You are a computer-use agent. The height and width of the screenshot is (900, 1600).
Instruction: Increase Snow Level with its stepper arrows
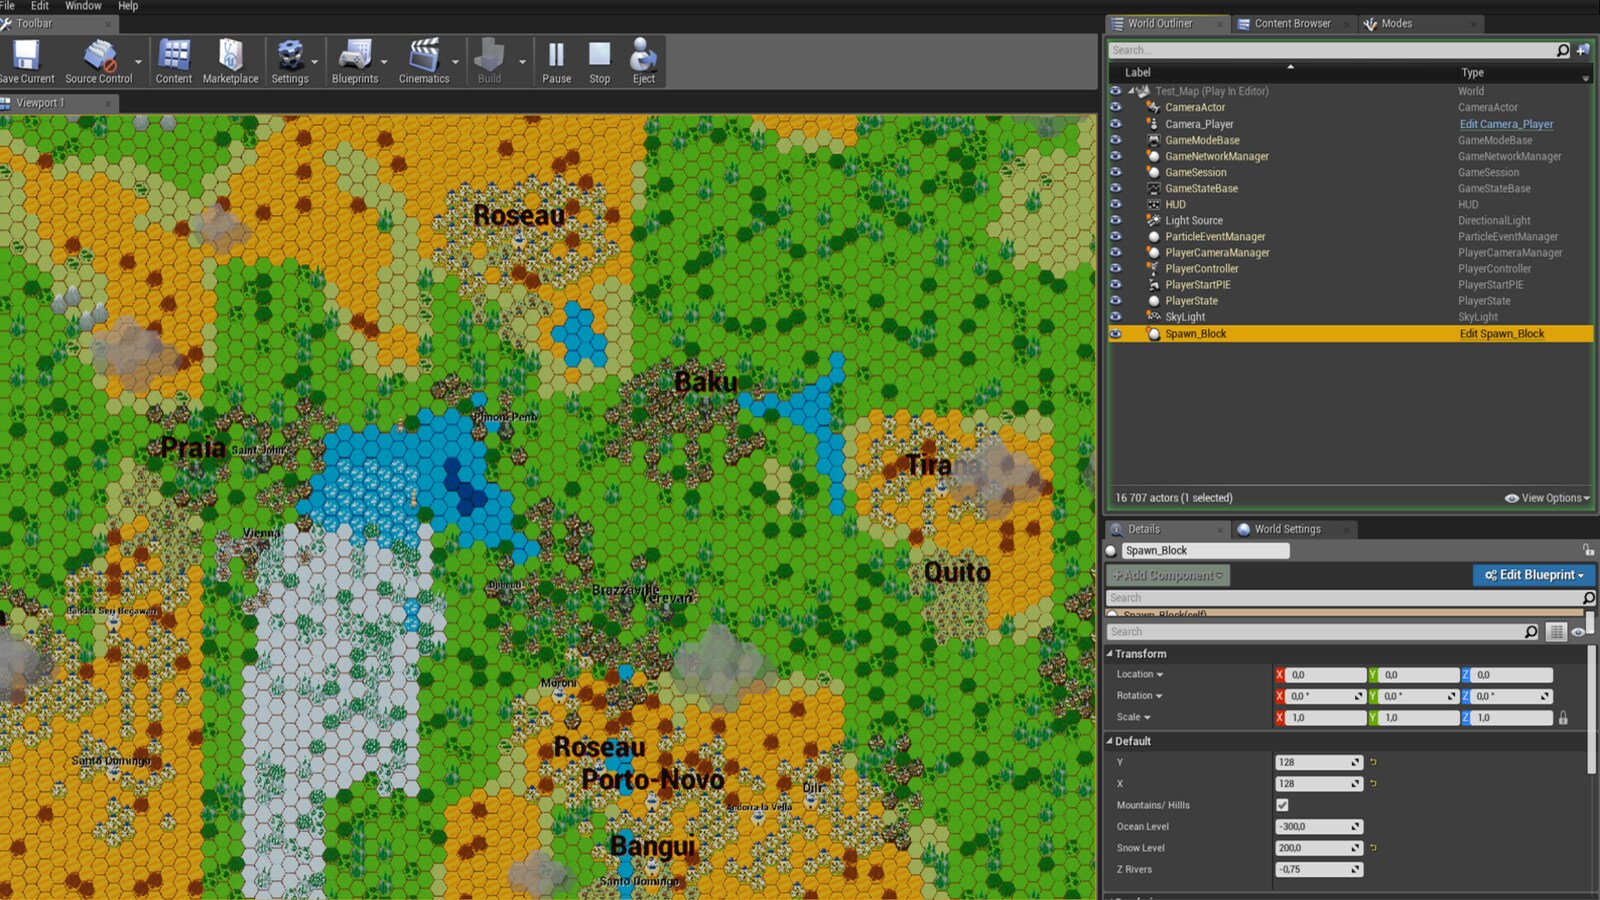tap(1354, 847)
